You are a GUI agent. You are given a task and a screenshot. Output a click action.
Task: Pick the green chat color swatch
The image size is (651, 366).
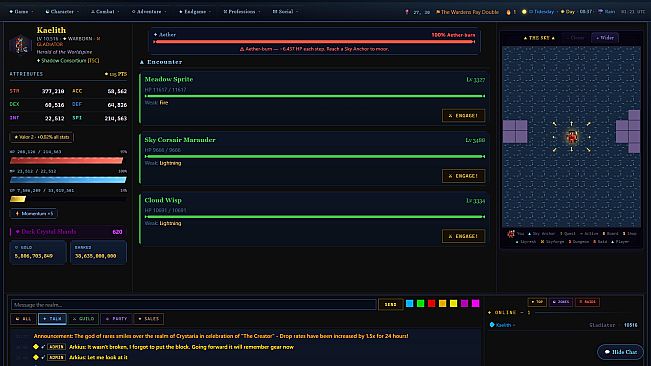[421, 304]
